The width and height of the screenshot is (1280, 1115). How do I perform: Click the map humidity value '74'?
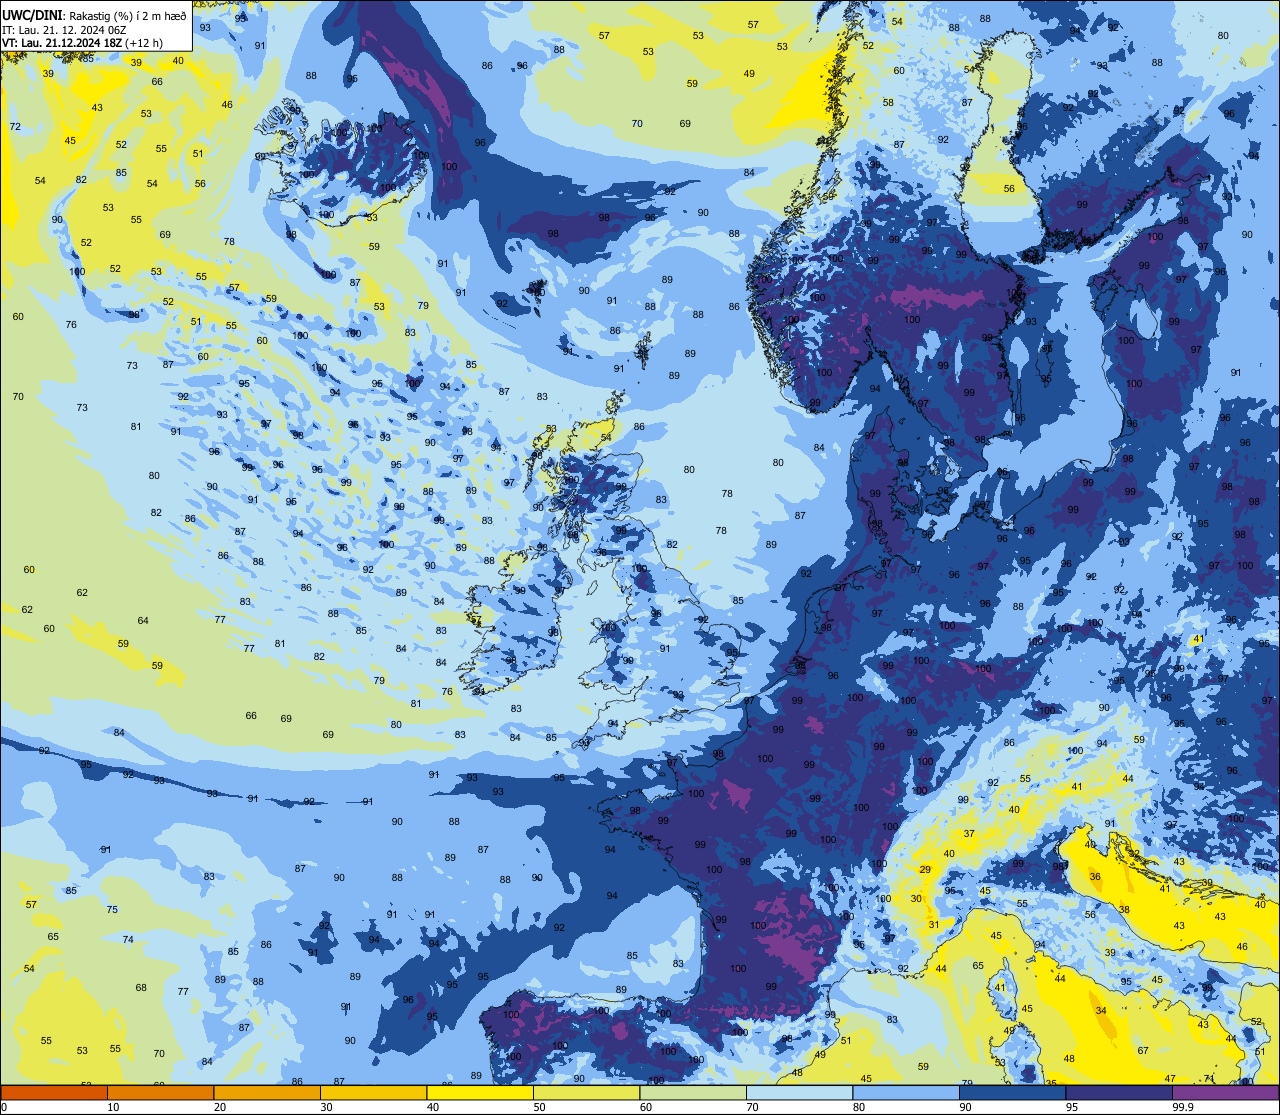[x=128, y=940]
